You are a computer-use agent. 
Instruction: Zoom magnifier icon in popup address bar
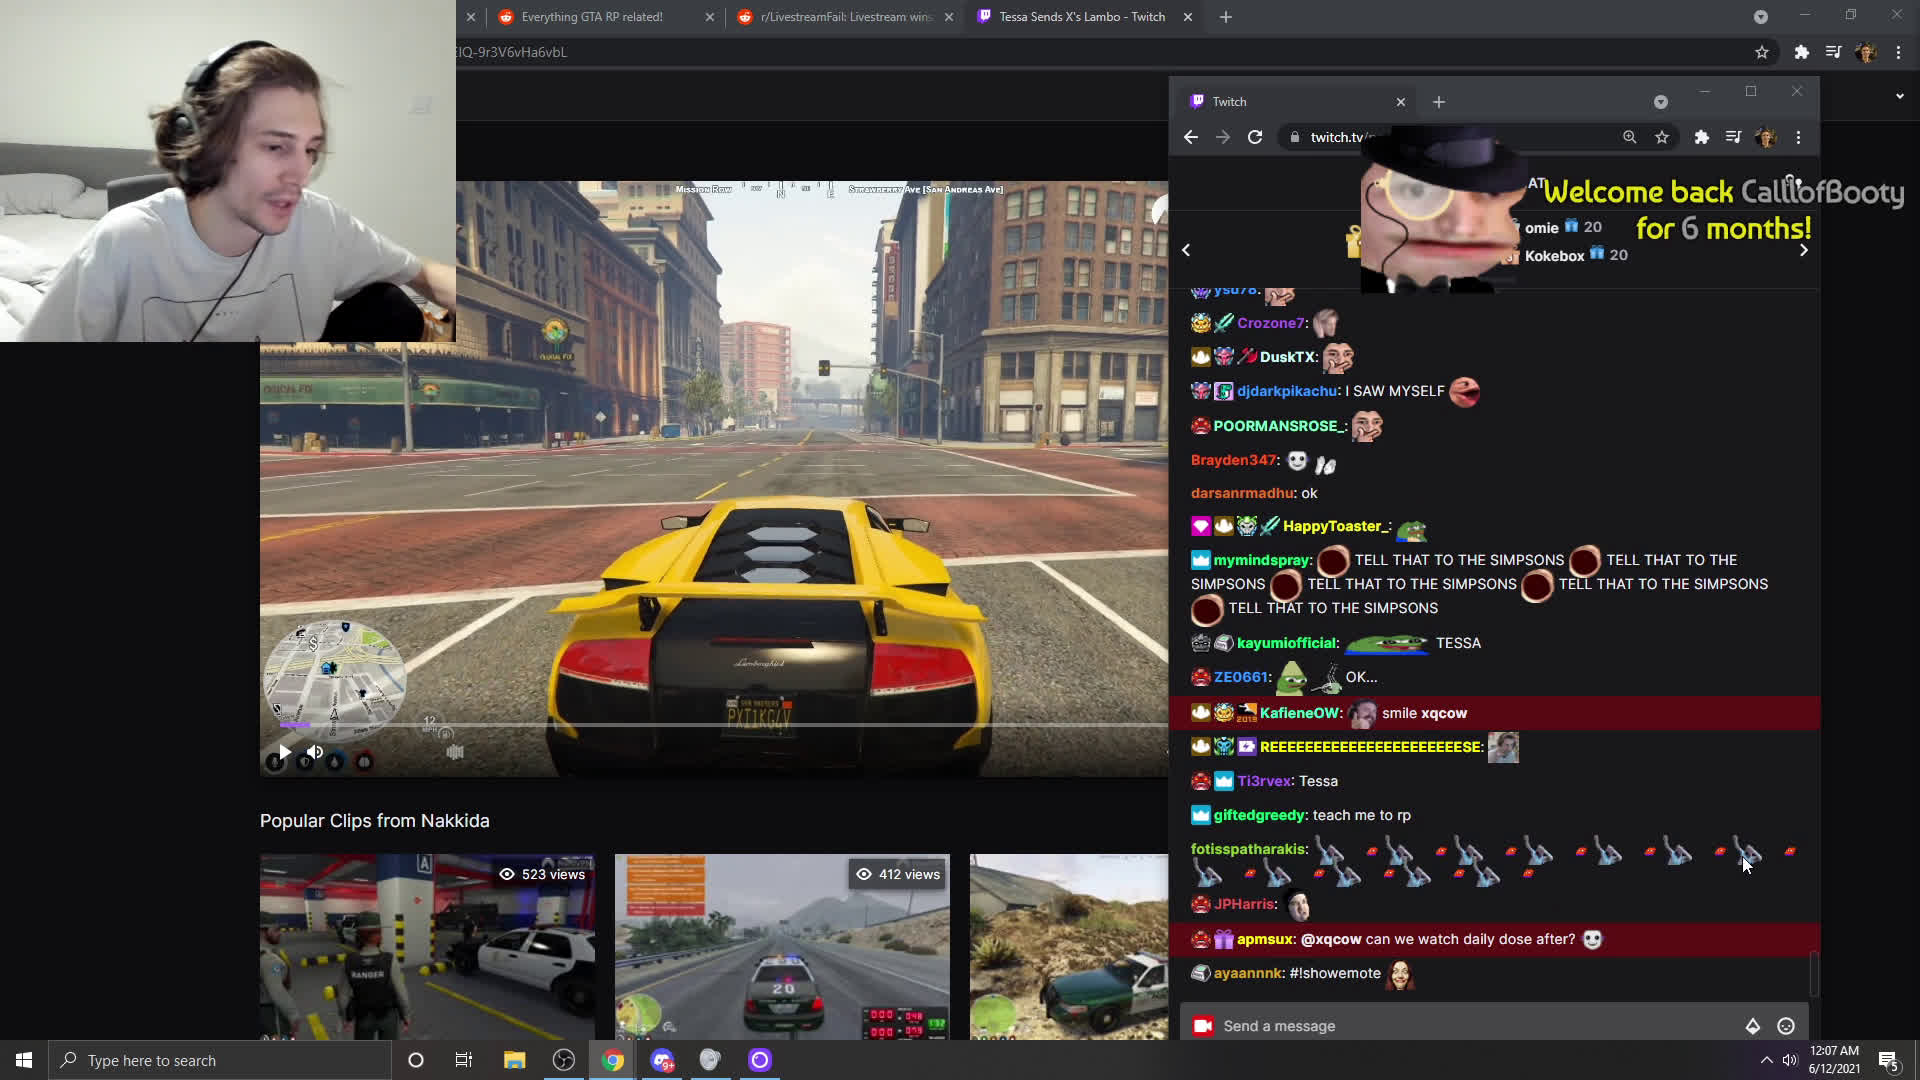point(1629,137)
